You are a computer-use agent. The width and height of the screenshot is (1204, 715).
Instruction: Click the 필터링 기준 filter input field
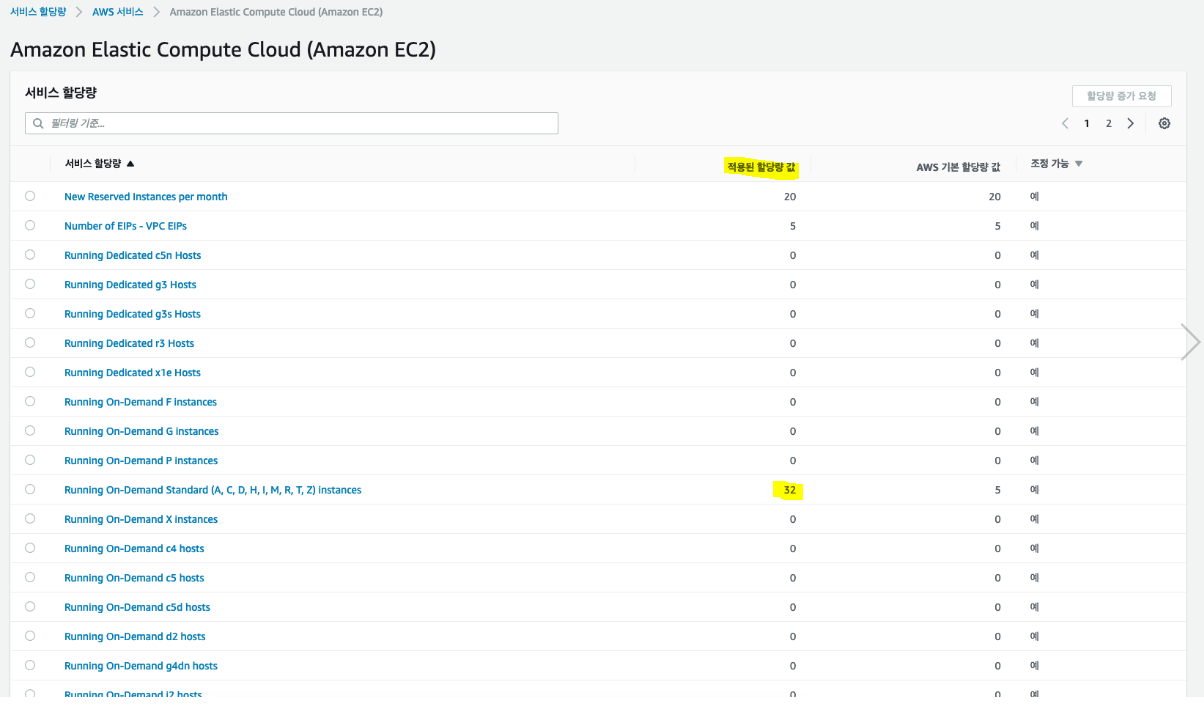tap(291, 123)
